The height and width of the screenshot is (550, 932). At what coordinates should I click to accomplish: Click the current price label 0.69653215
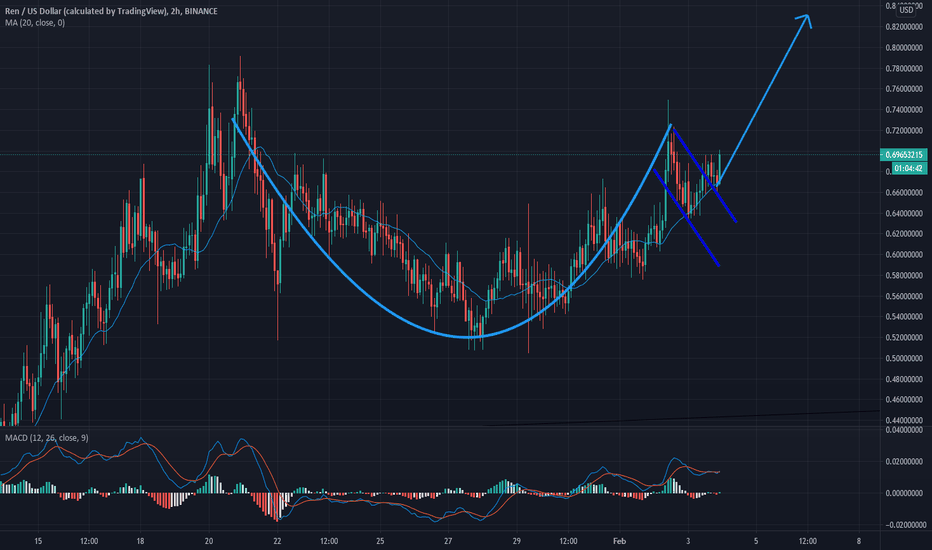[903, 155]
